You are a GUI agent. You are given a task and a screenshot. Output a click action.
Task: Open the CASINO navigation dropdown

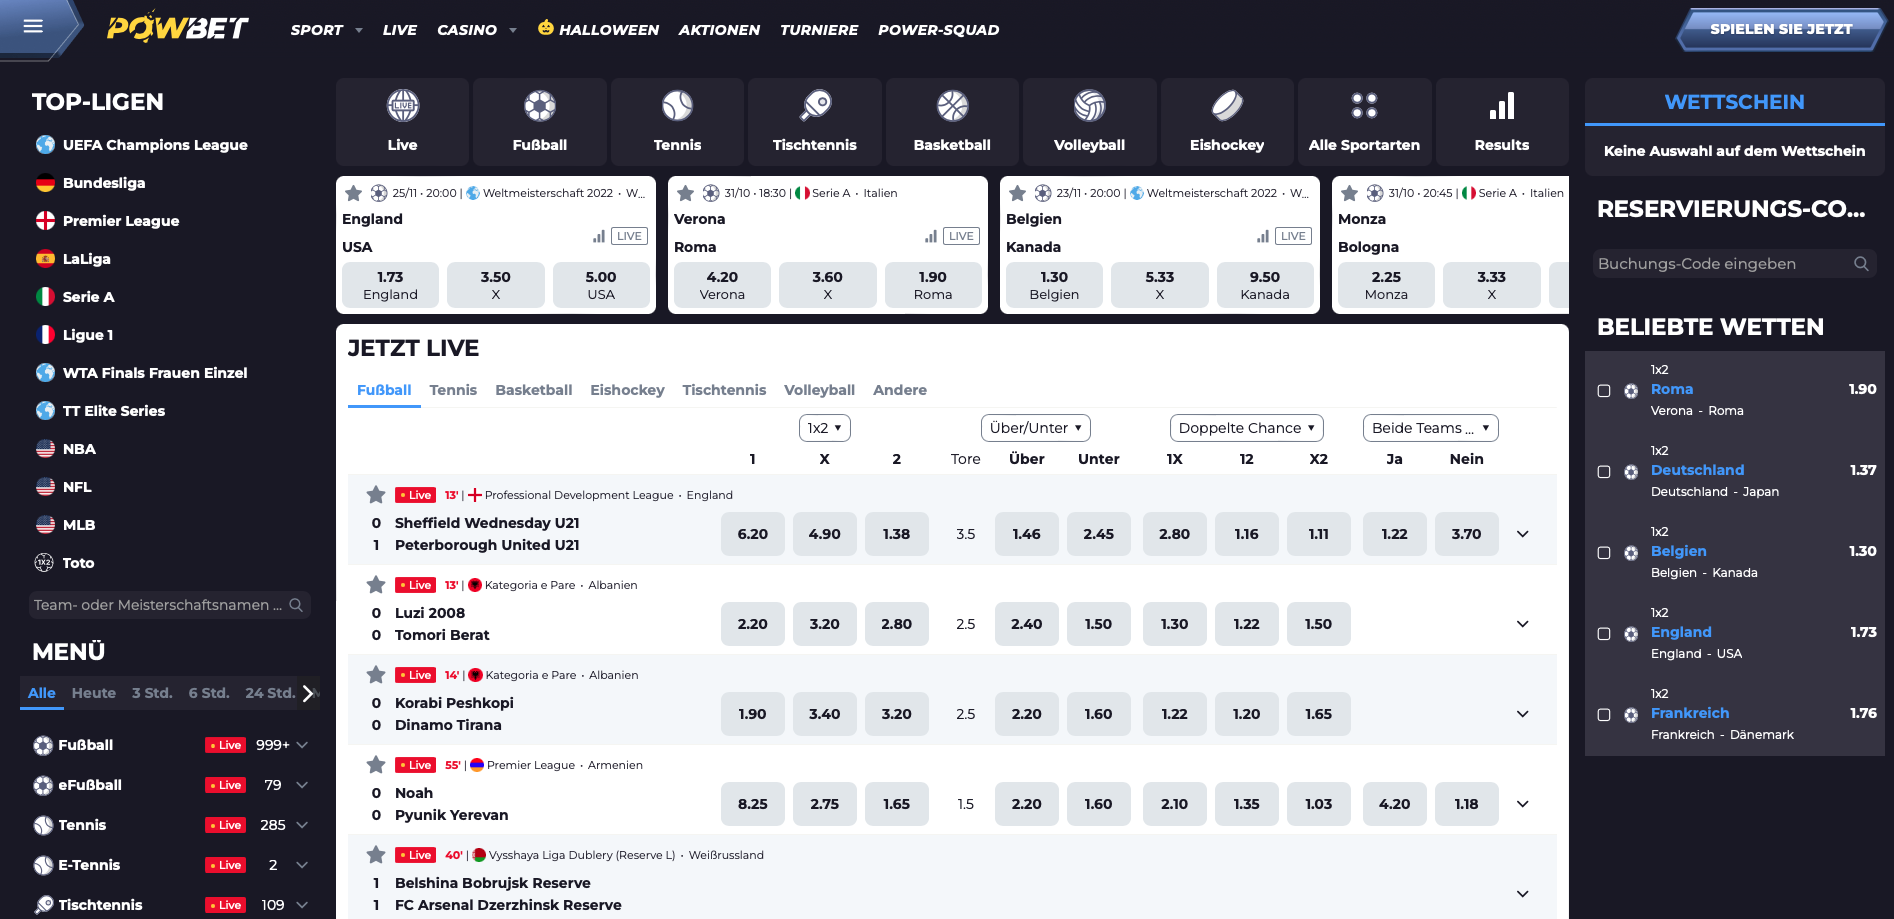click(476, 30)
